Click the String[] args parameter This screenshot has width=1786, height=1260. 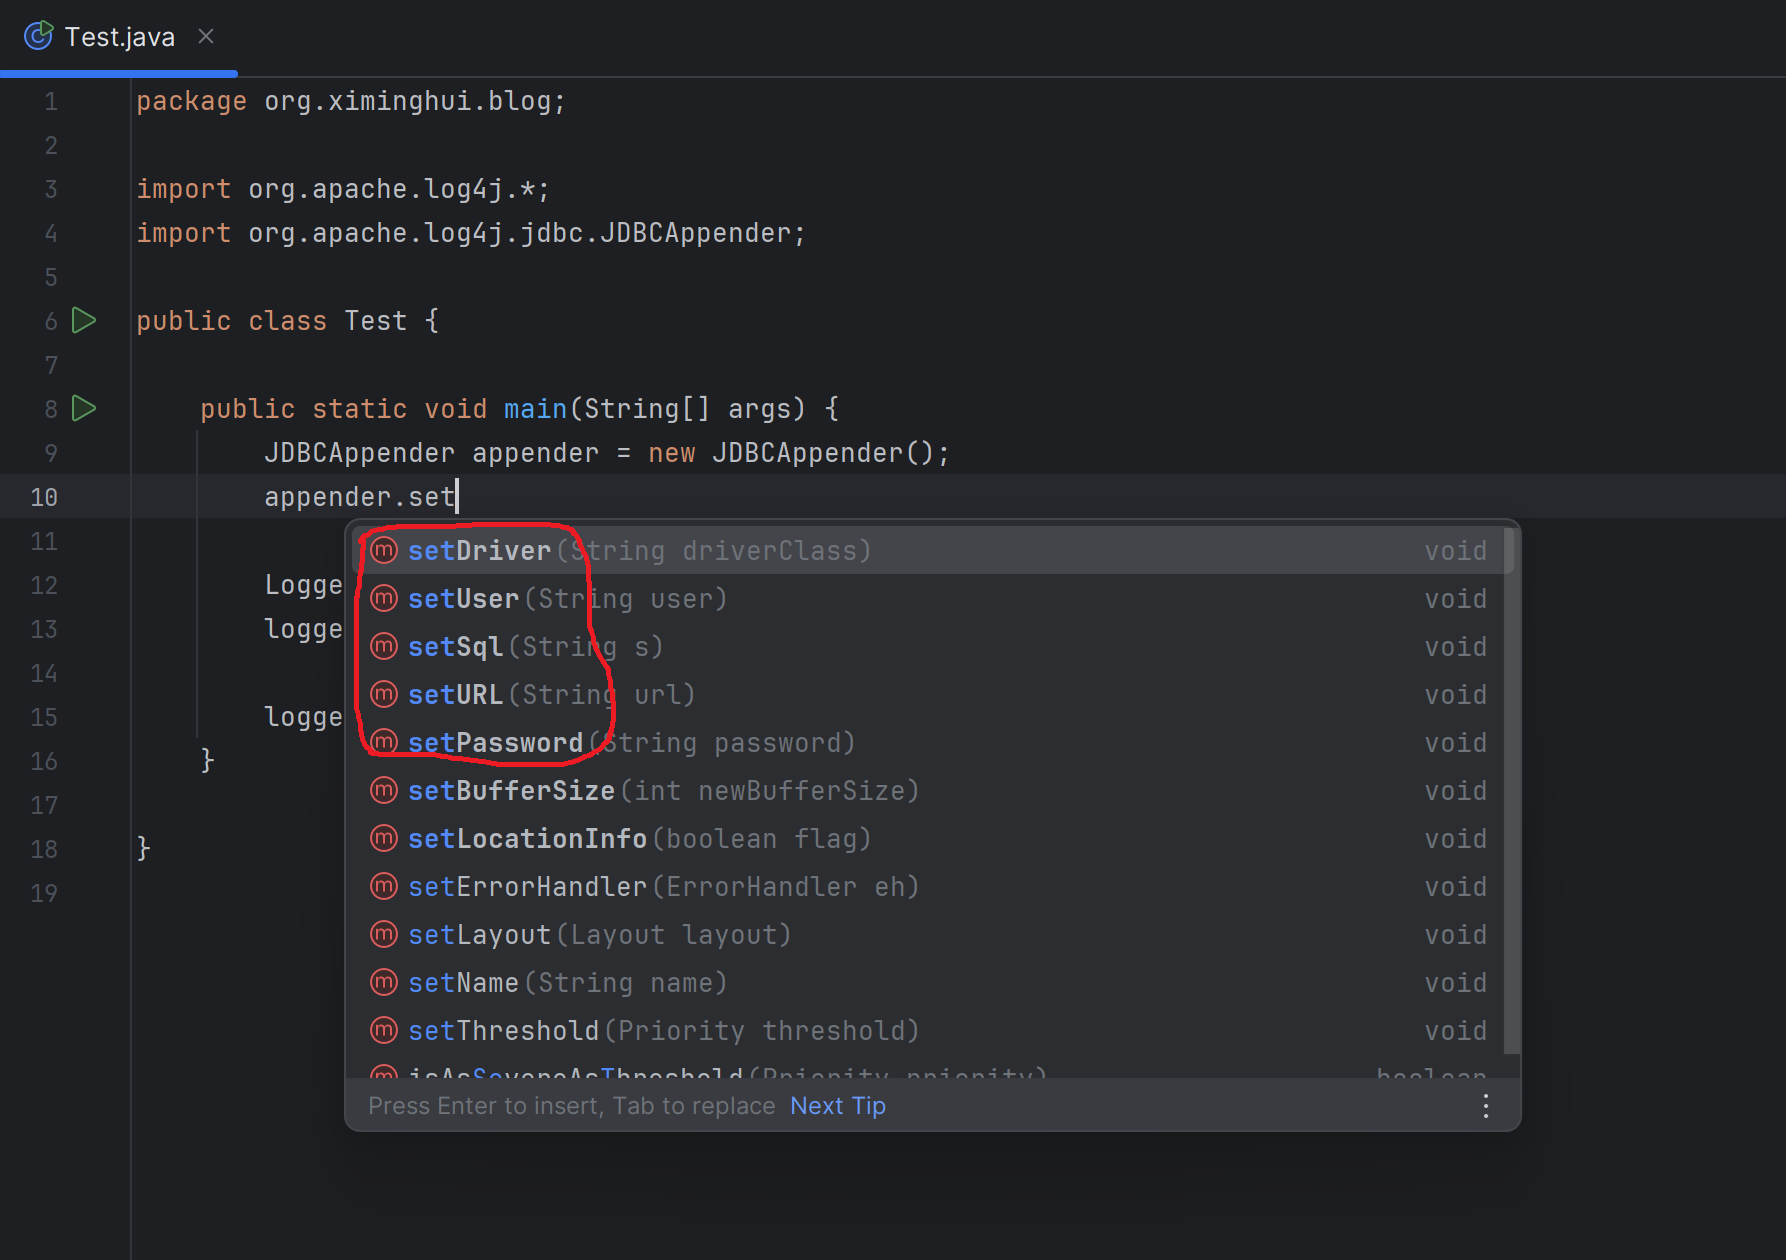(687, 409)
